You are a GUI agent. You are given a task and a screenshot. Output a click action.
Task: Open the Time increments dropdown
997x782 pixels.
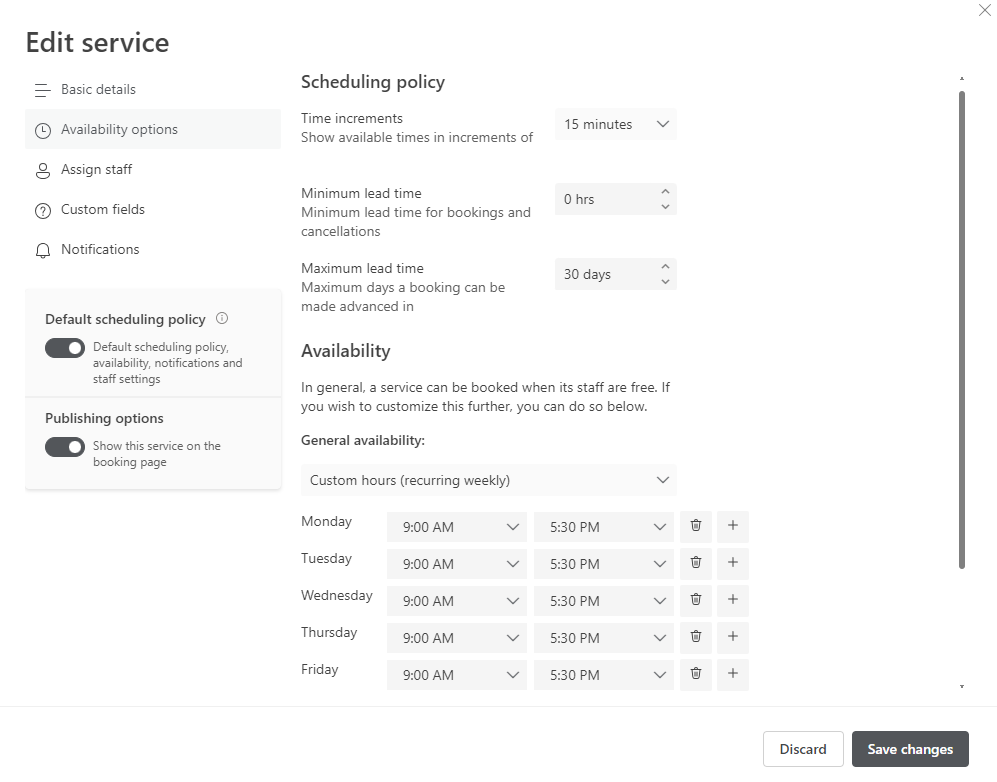(x=615, y=125)
